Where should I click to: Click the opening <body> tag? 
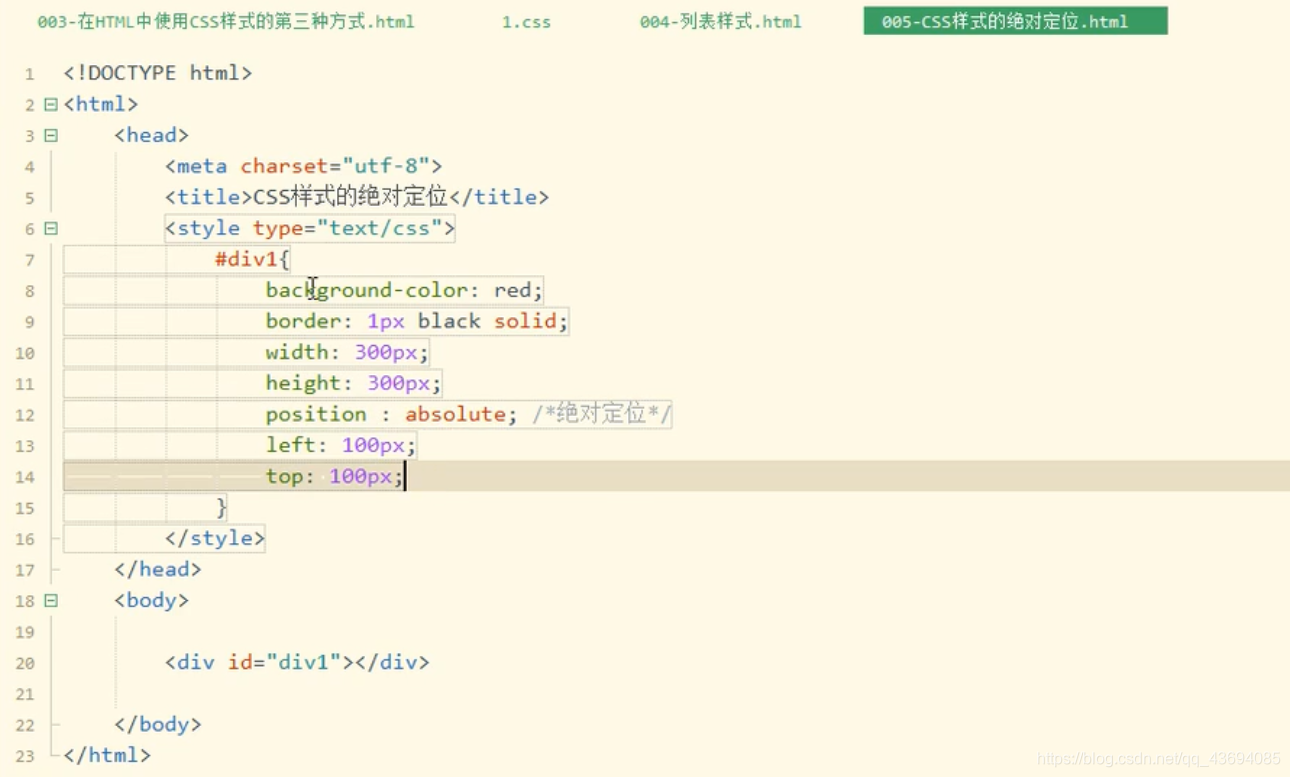152,600
